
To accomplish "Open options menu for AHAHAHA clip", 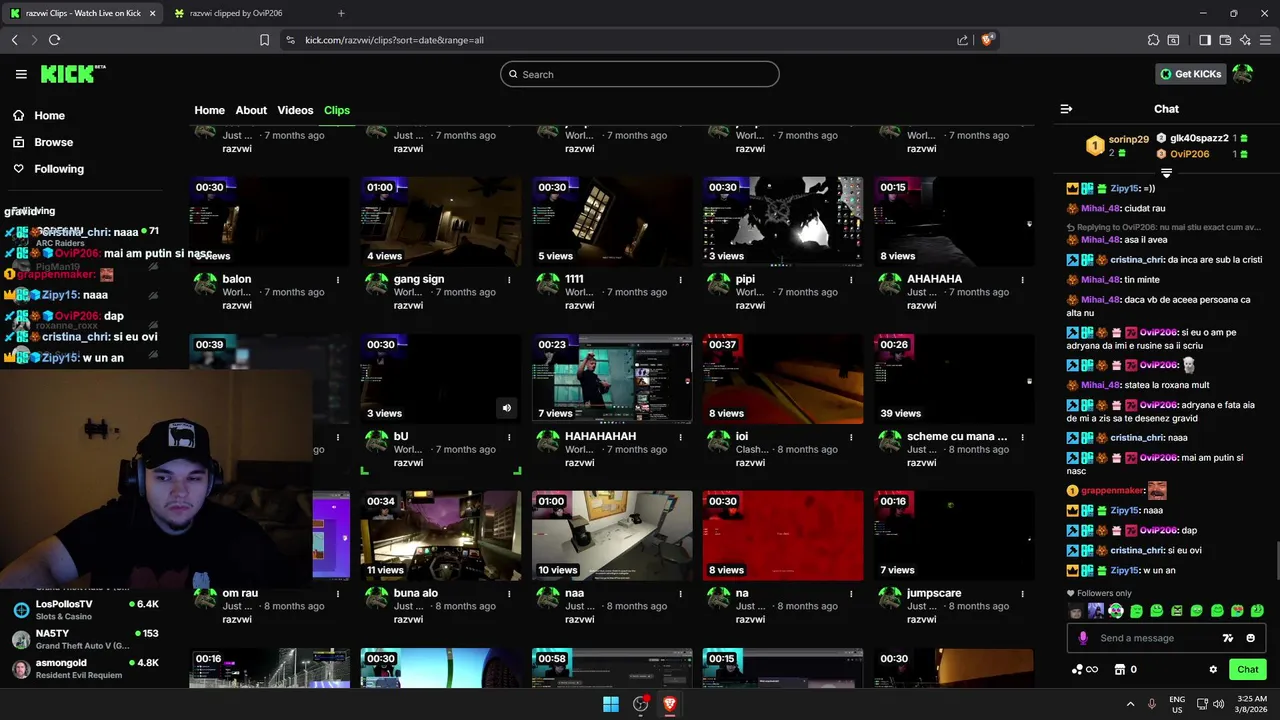I will (x=1022, y=280).
